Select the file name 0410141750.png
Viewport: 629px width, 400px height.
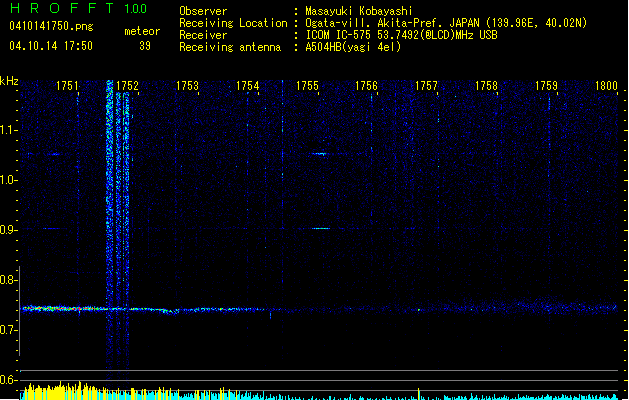(51, 26)
